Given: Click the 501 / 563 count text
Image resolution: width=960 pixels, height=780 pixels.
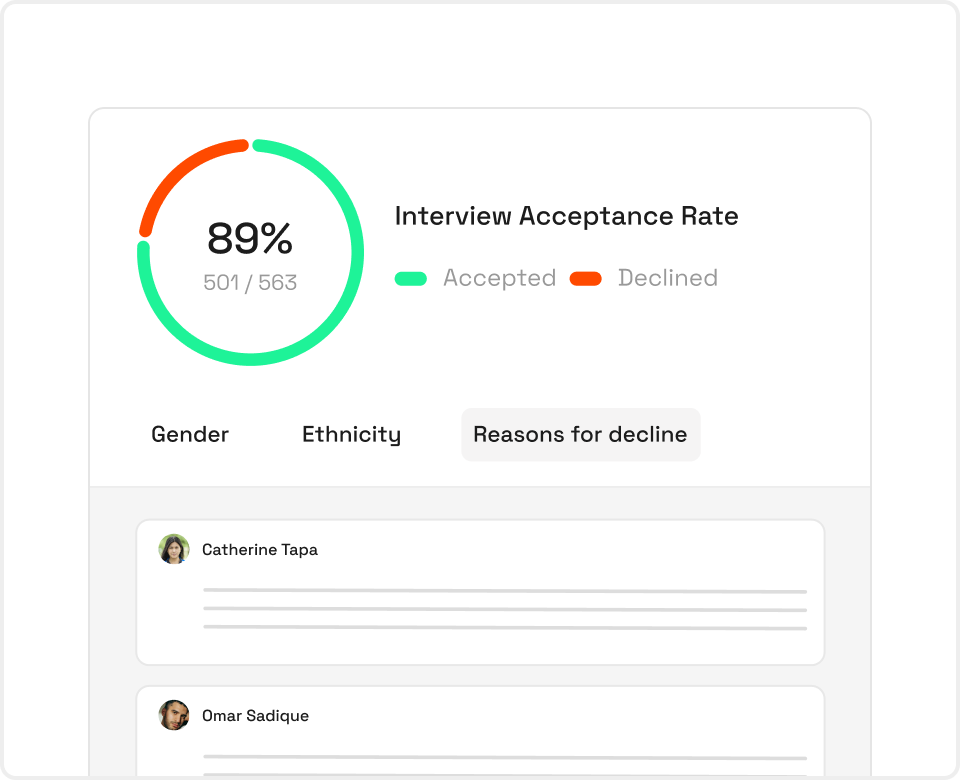Looking at the screenshot, I should [250, 282].
